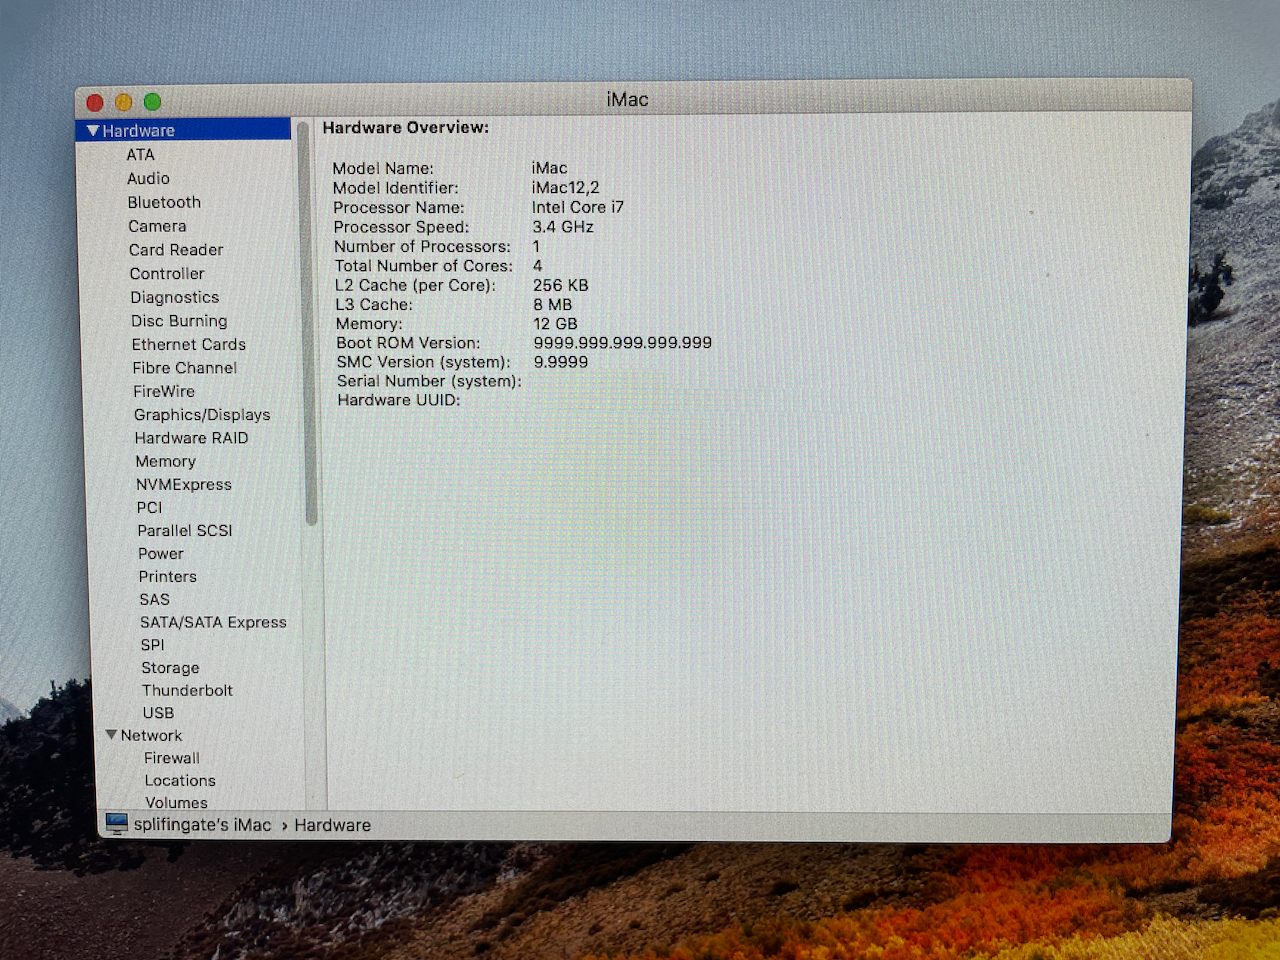Open Ethernet Cards section
The image size is (1280, 960).
click(x=189, y=344)
